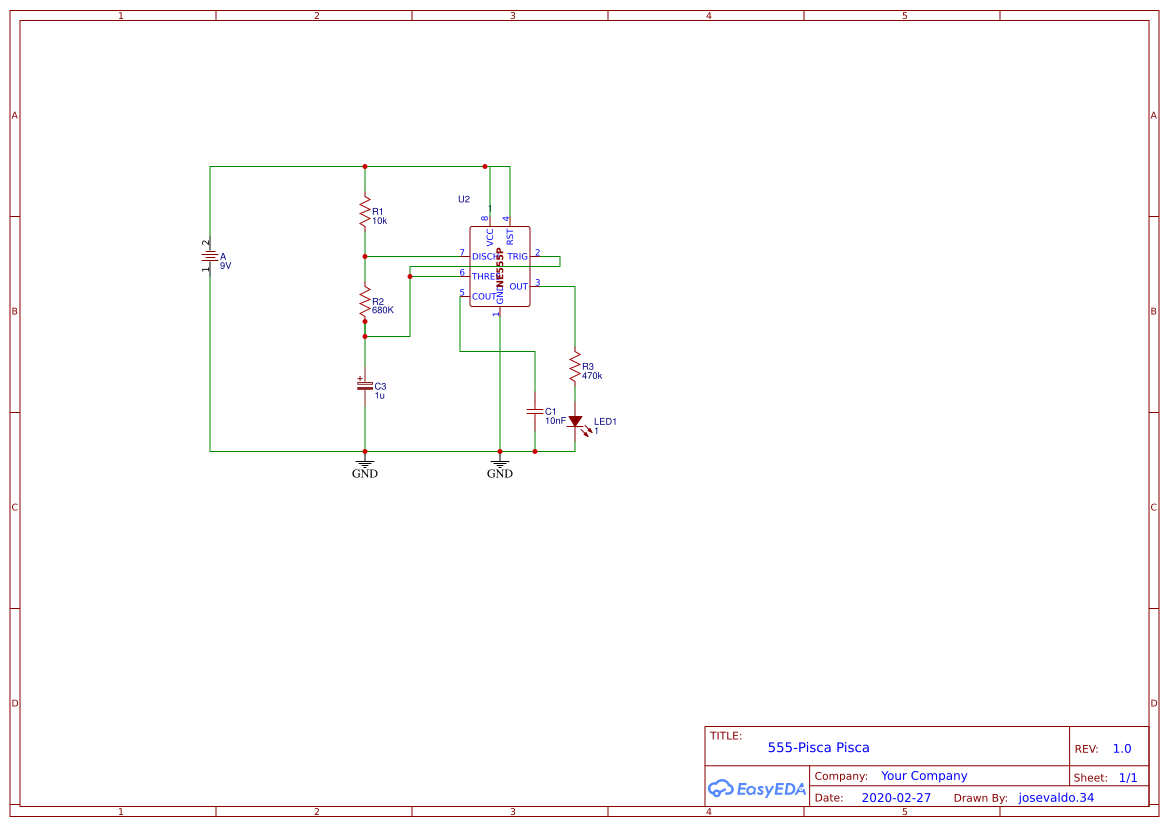1169x827 pixels.
Task: Click capacitor C1 labeled 10nF
Action: 535,412
